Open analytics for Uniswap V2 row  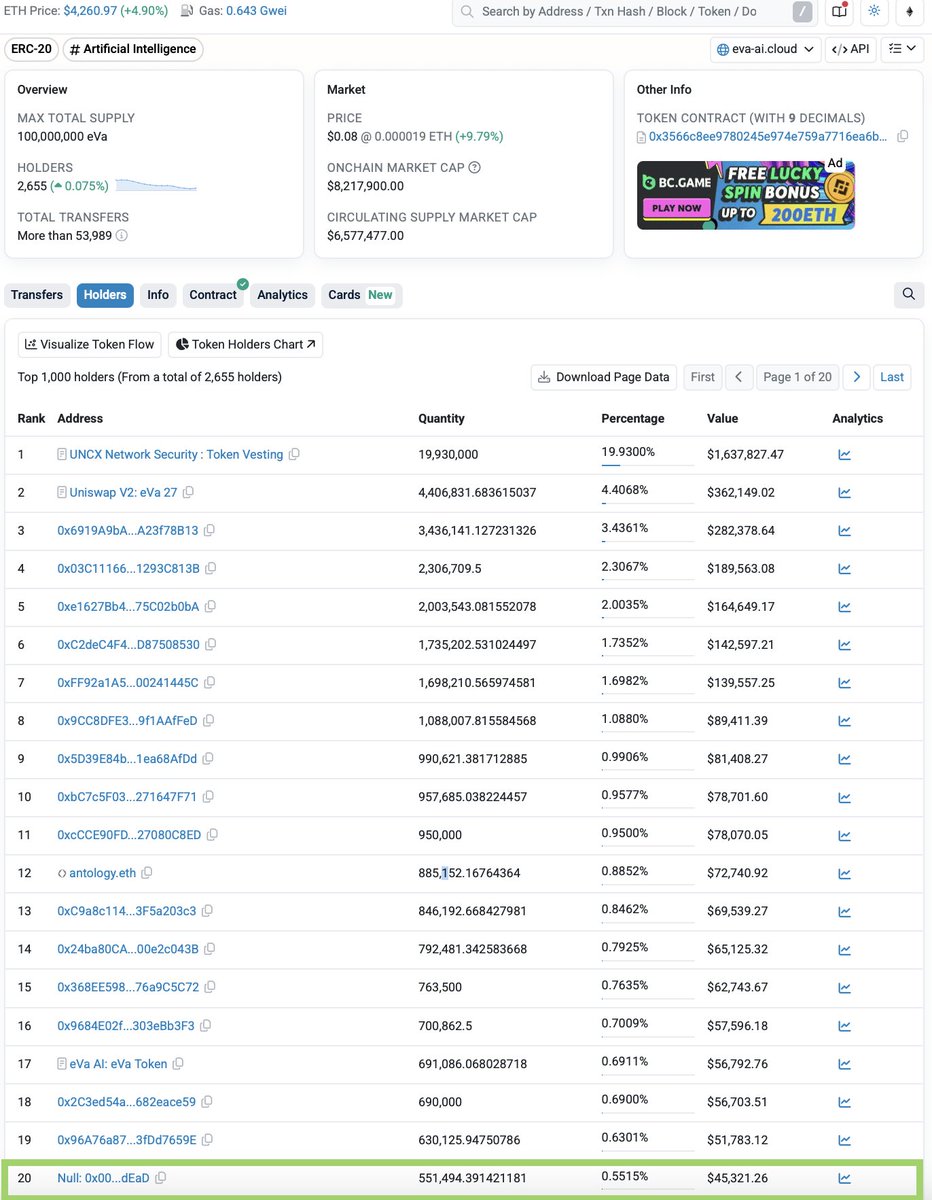click(844, 492)
